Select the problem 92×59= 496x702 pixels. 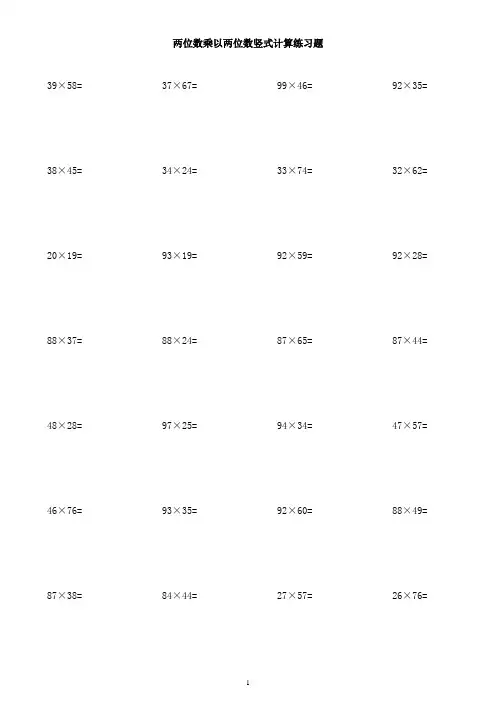[295, 256]
